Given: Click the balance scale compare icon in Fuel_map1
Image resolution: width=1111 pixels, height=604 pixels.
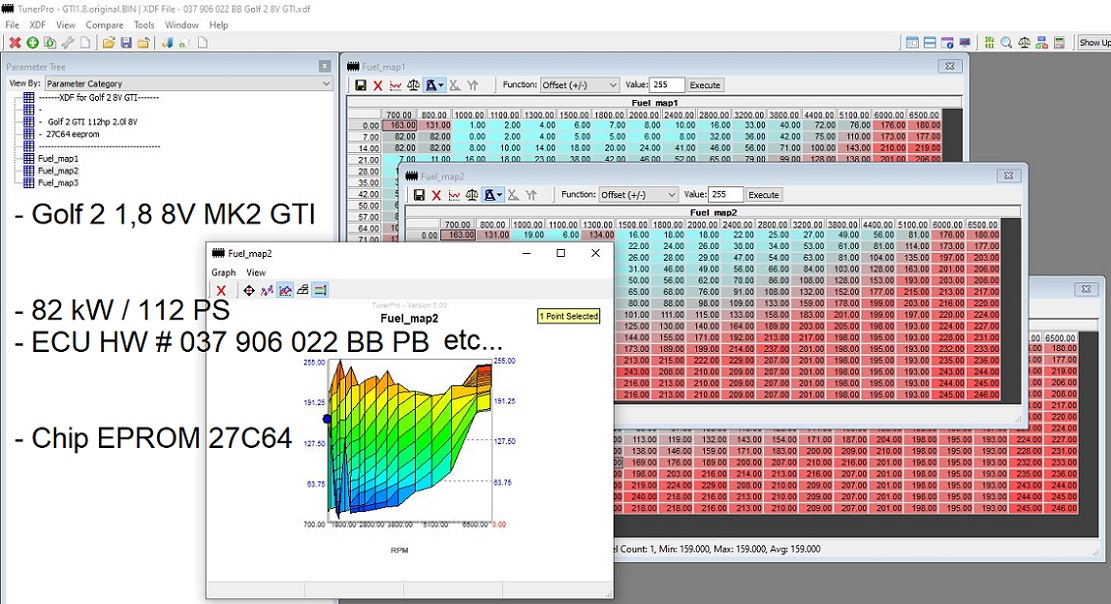Looking at the screenshot, I should [x=413, y=86].
